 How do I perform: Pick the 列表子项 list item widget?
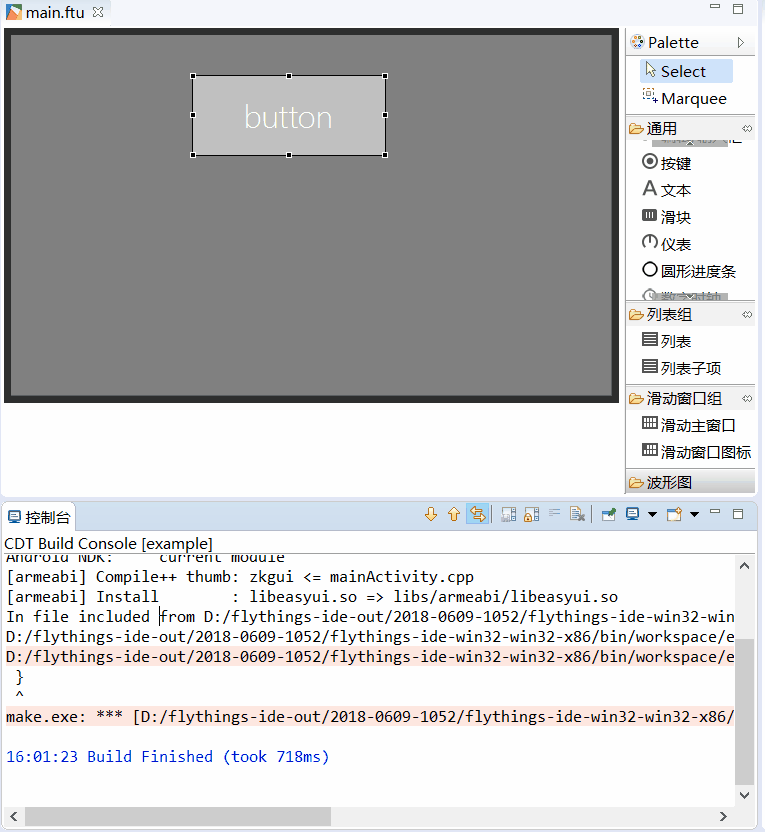(682, 368)
